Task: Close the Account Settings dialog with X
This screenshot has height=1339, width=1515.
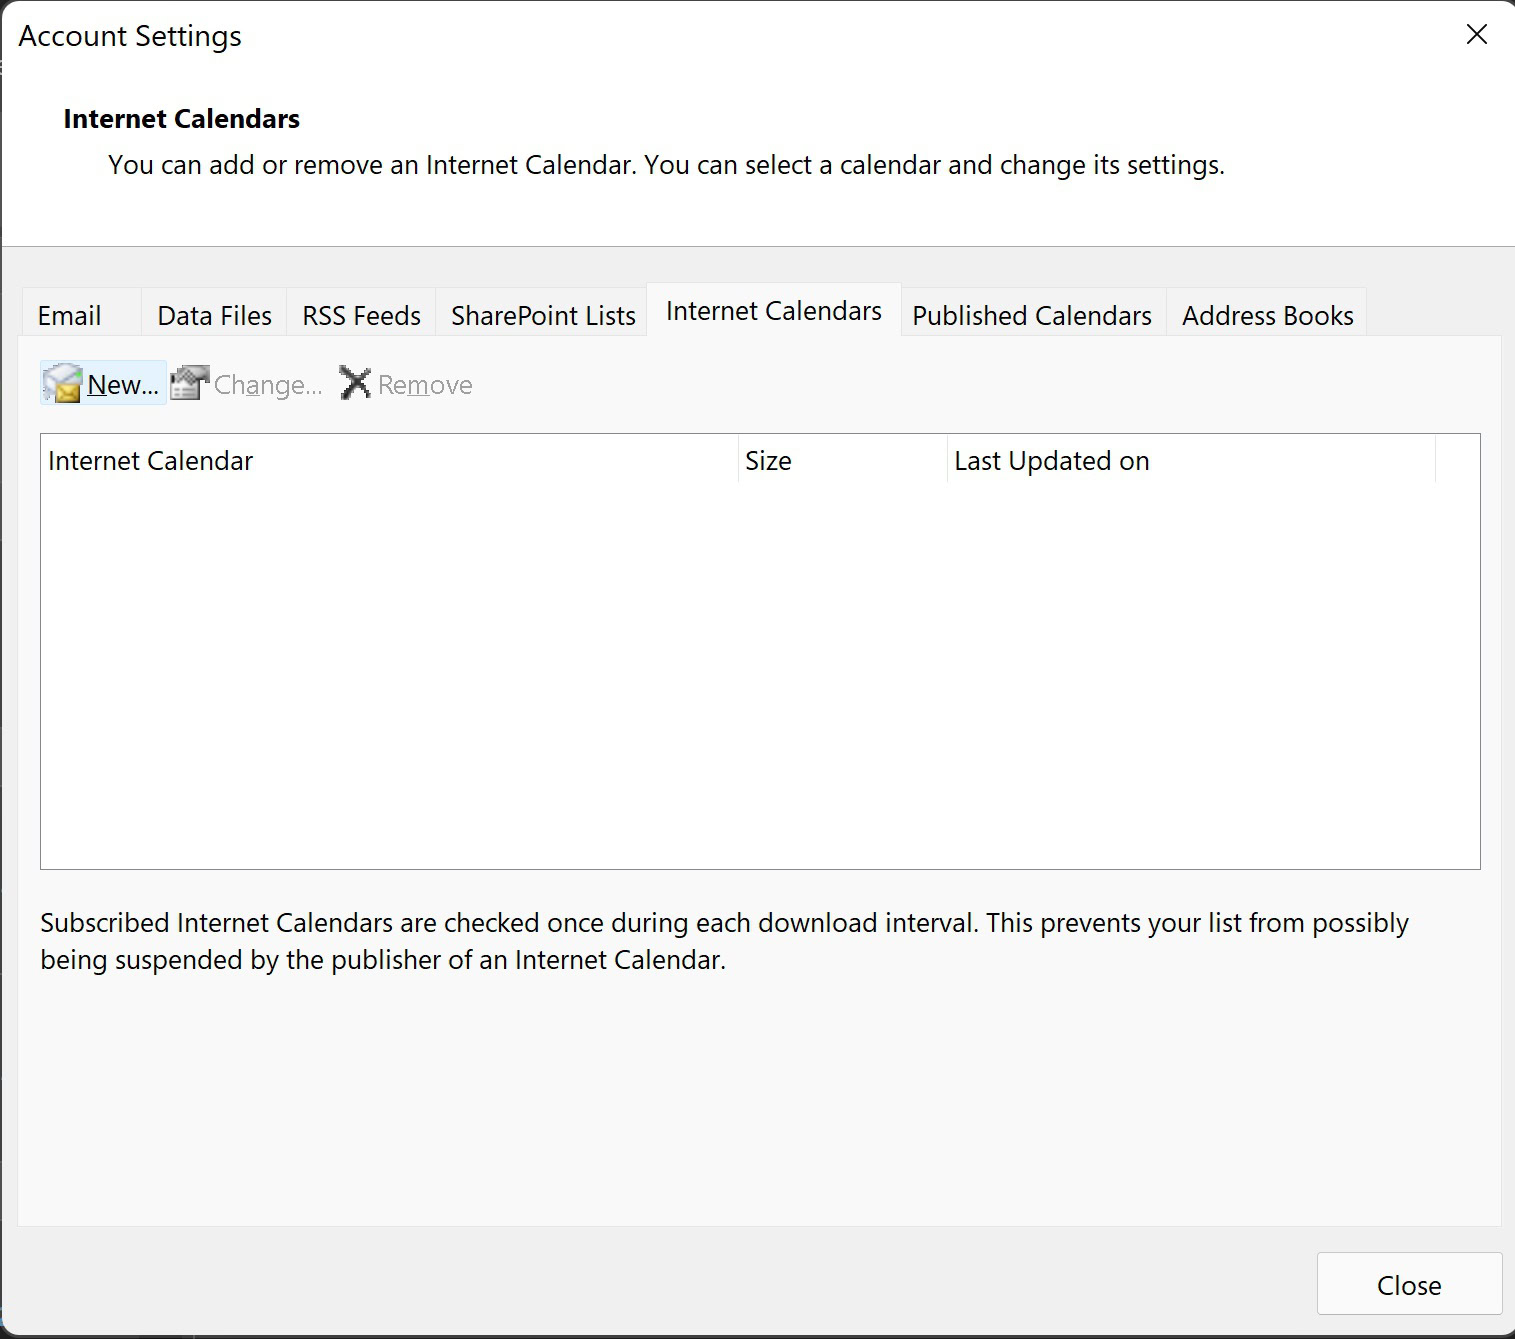Action: coord(1476,35)
